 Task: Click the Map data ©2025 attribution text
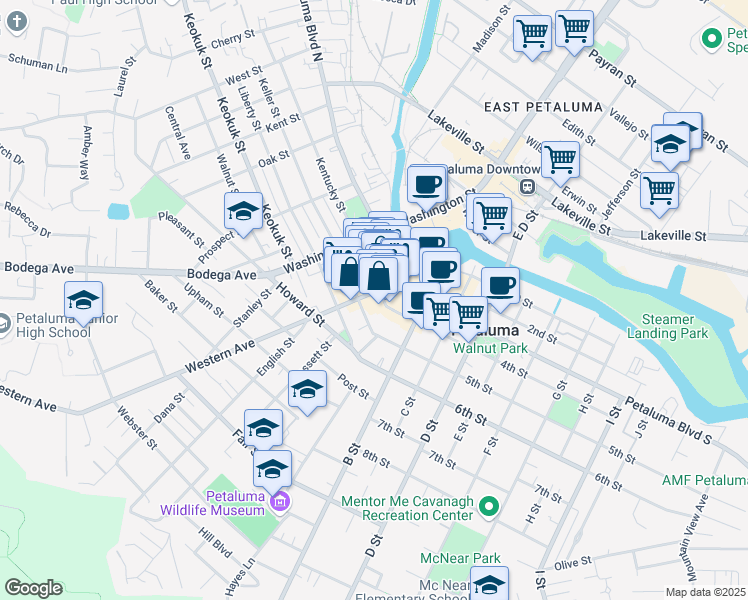click(706, 593)
